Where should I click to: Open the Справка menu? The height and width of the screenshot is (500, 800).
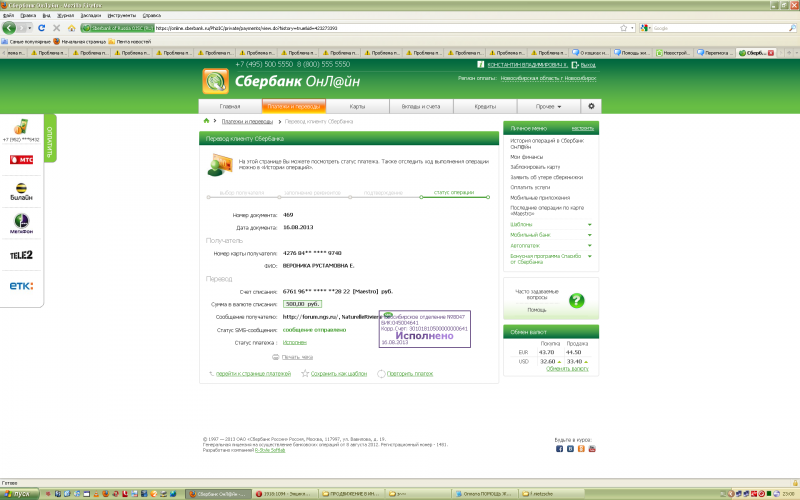coord(152,15)
